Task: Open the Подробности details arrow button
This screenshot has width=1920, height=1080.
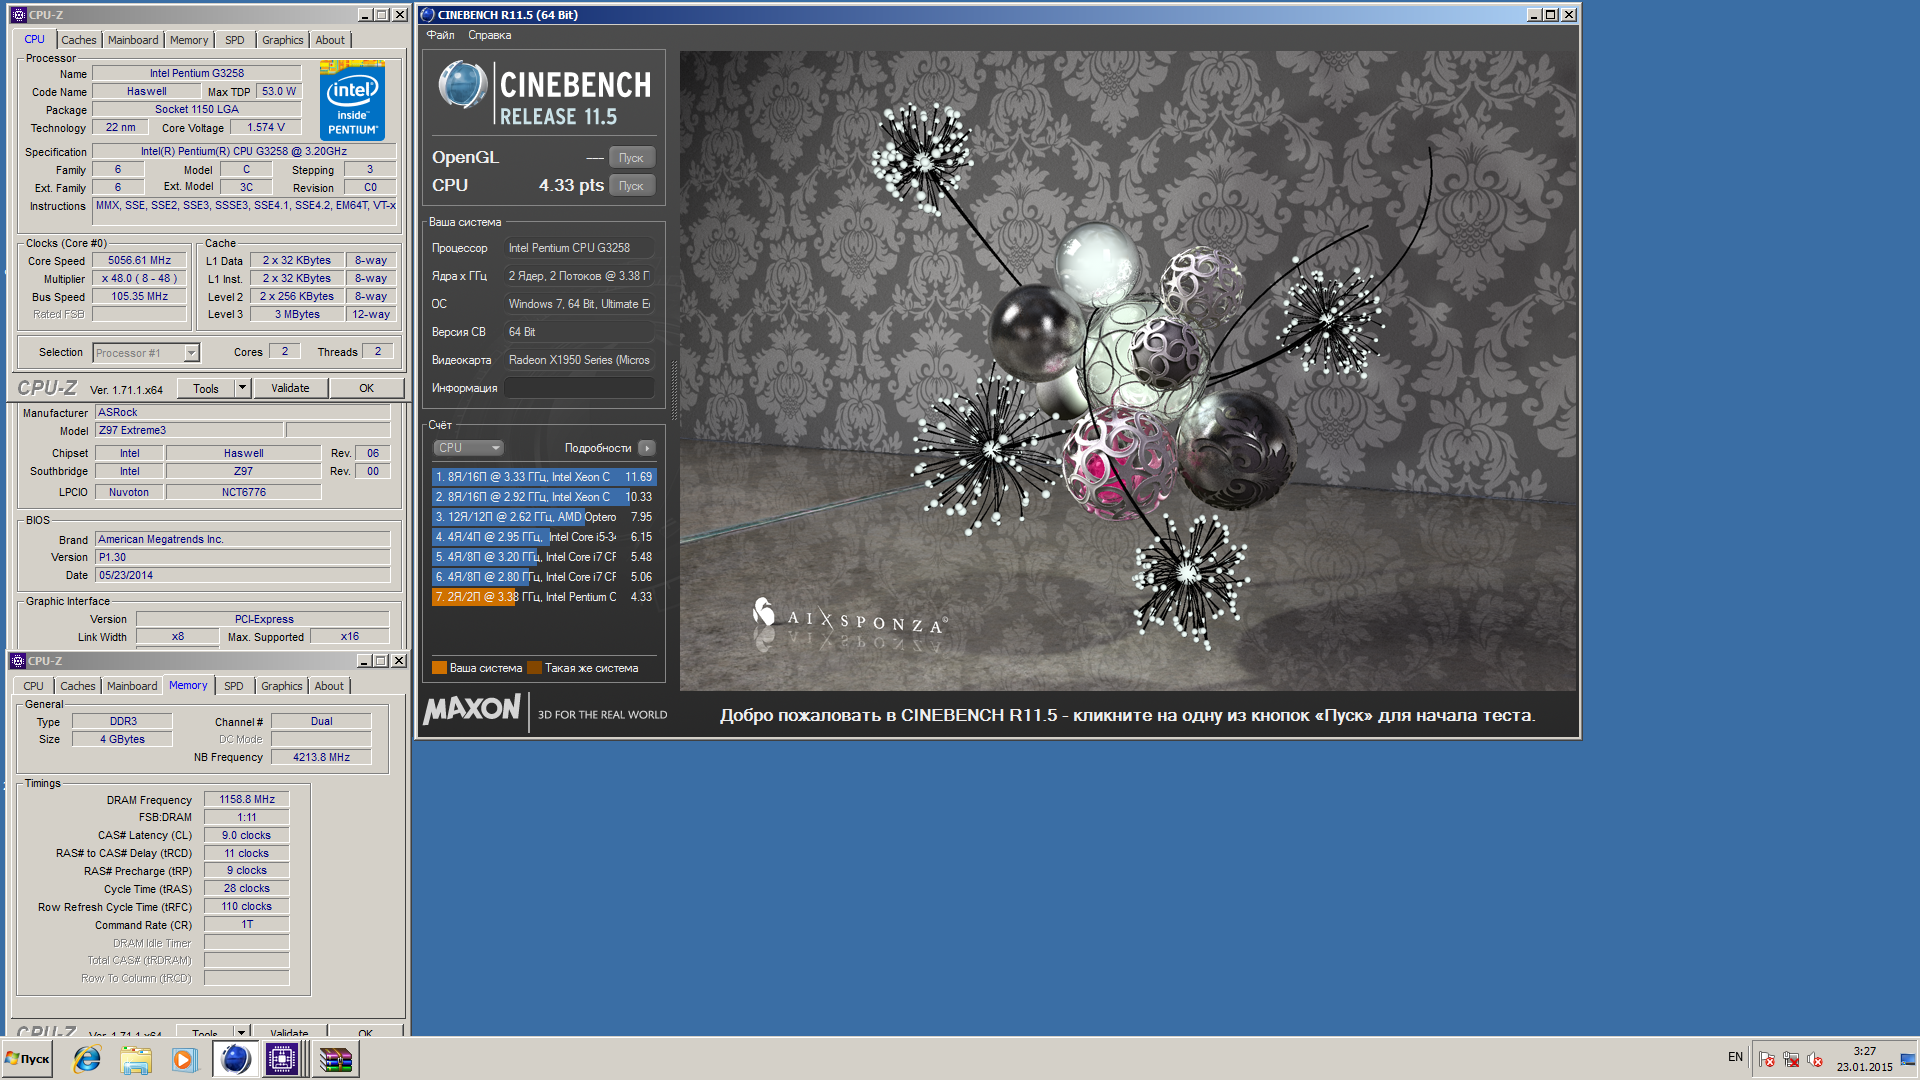Action: (x=647, y=448)
